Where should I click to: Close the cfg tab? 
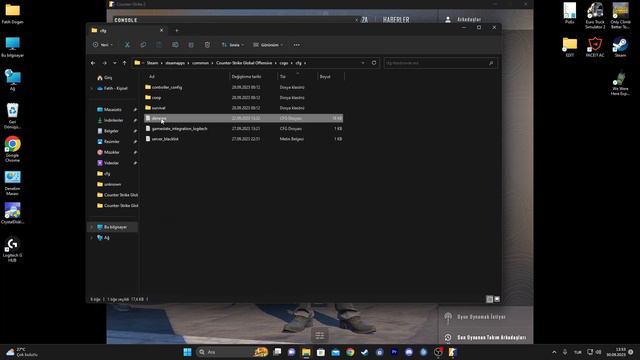pos(161,30)
